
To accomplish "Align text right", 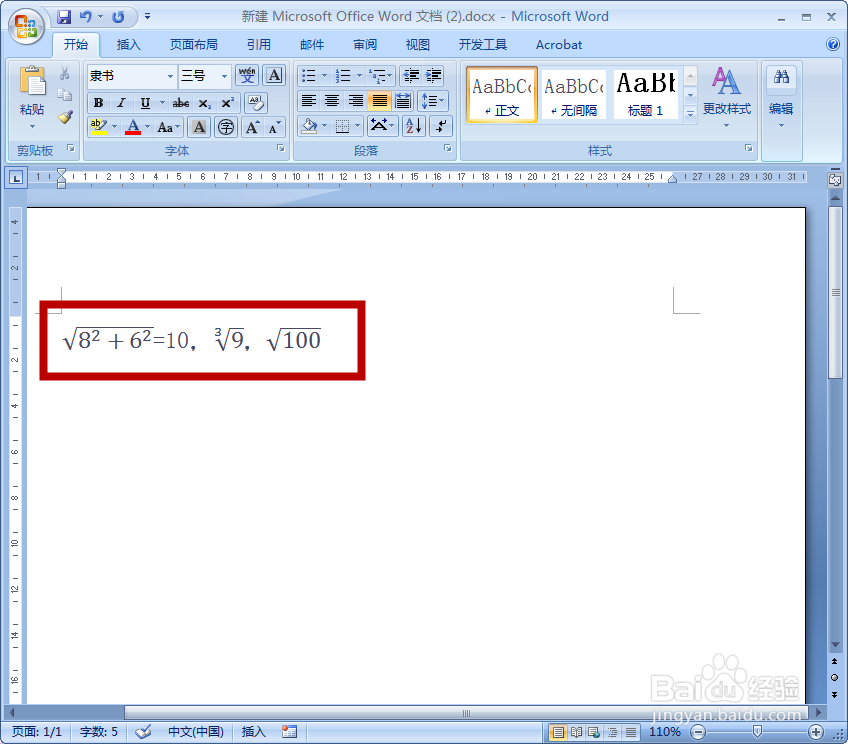I will click(x=355, y=101).
